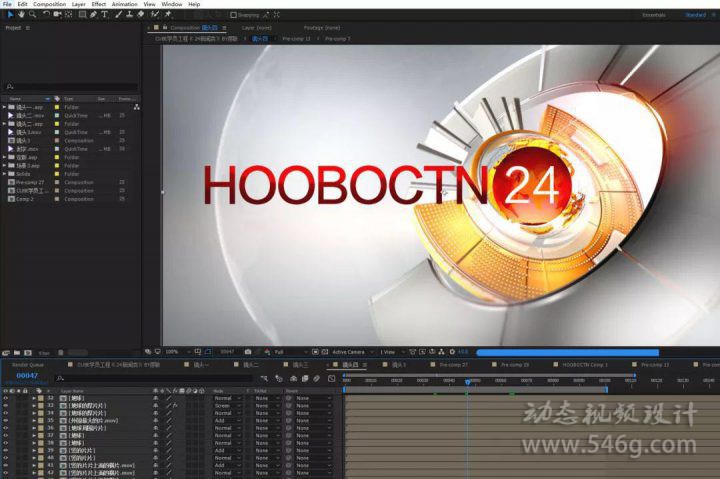Switch to the Render Queue tab
Image resolution: width=720 pixels, height=479 pixels.
tap(26, 365)
